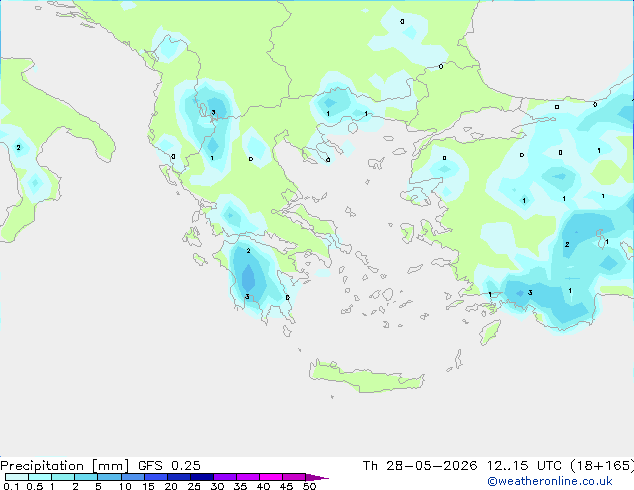Click the 'Th 28-05-2026' date text
The image size is (634, 490).
(x=420, y=466)
